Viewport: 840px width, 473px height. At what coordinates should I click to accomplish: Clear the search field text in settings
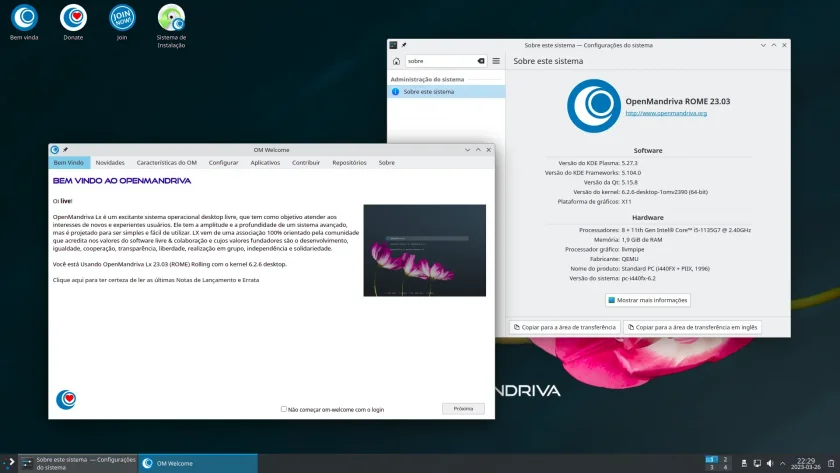click(481, 61)
